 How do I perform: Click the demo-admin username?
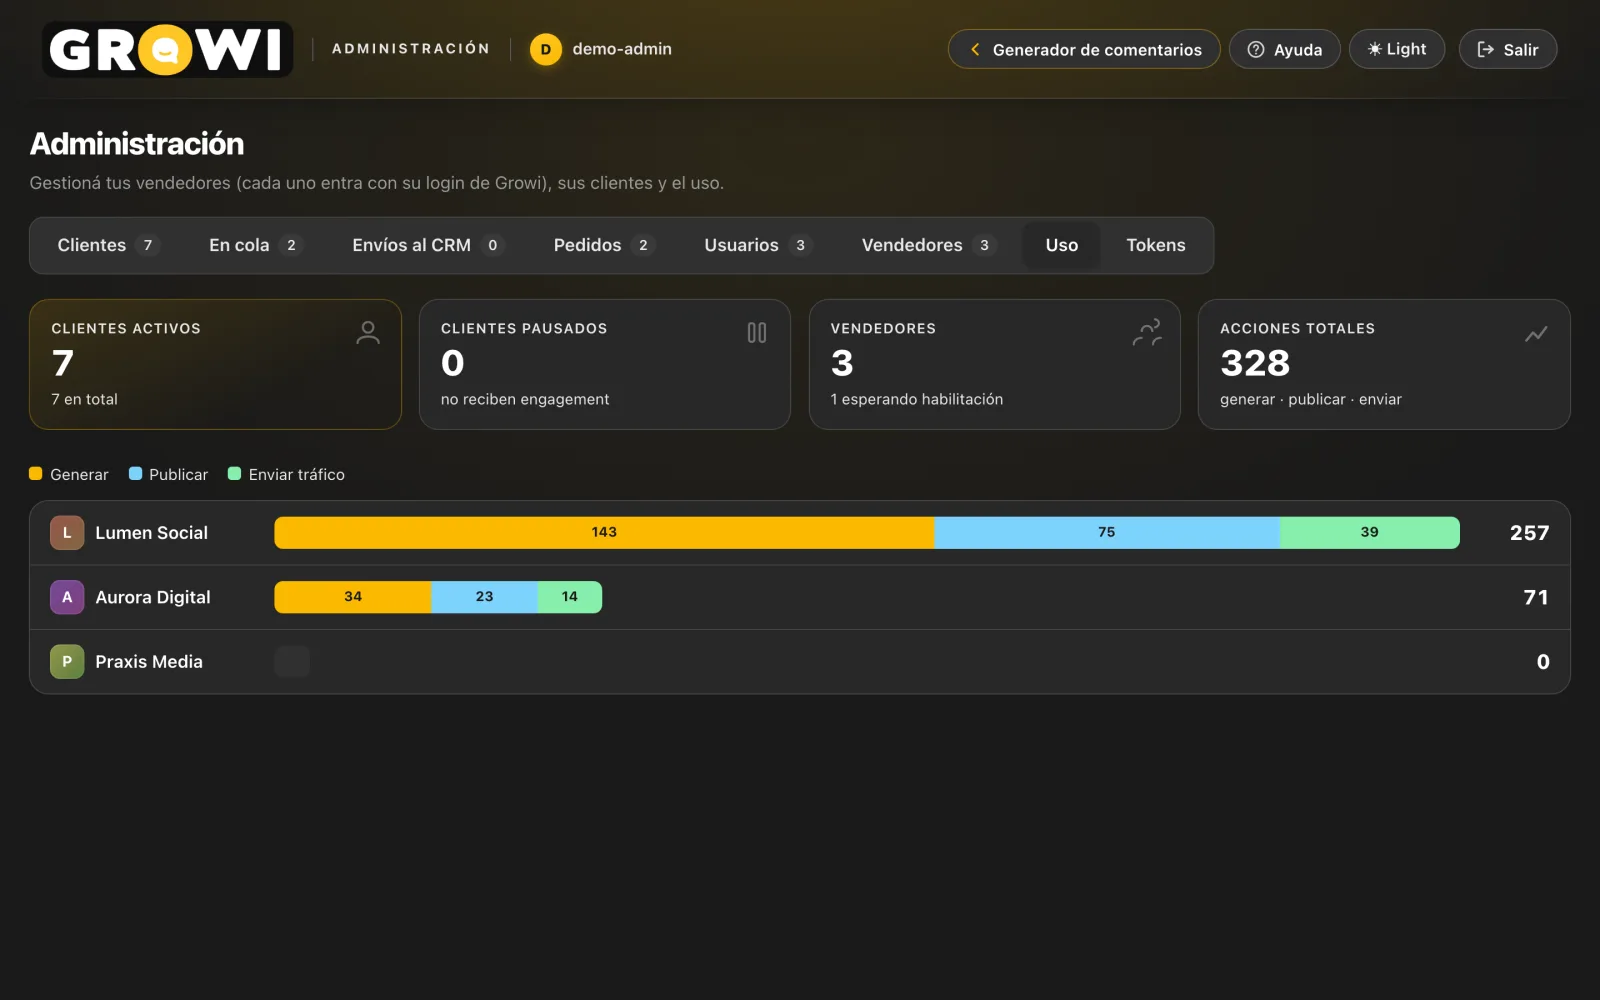pos(622,49)
